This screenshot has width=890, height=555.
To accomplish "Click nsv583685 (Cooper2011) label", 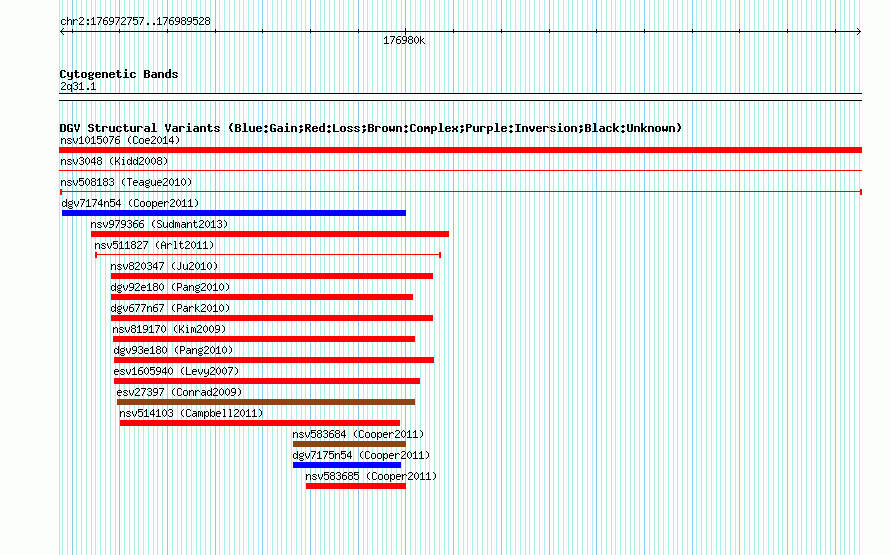I will (371, 476).
